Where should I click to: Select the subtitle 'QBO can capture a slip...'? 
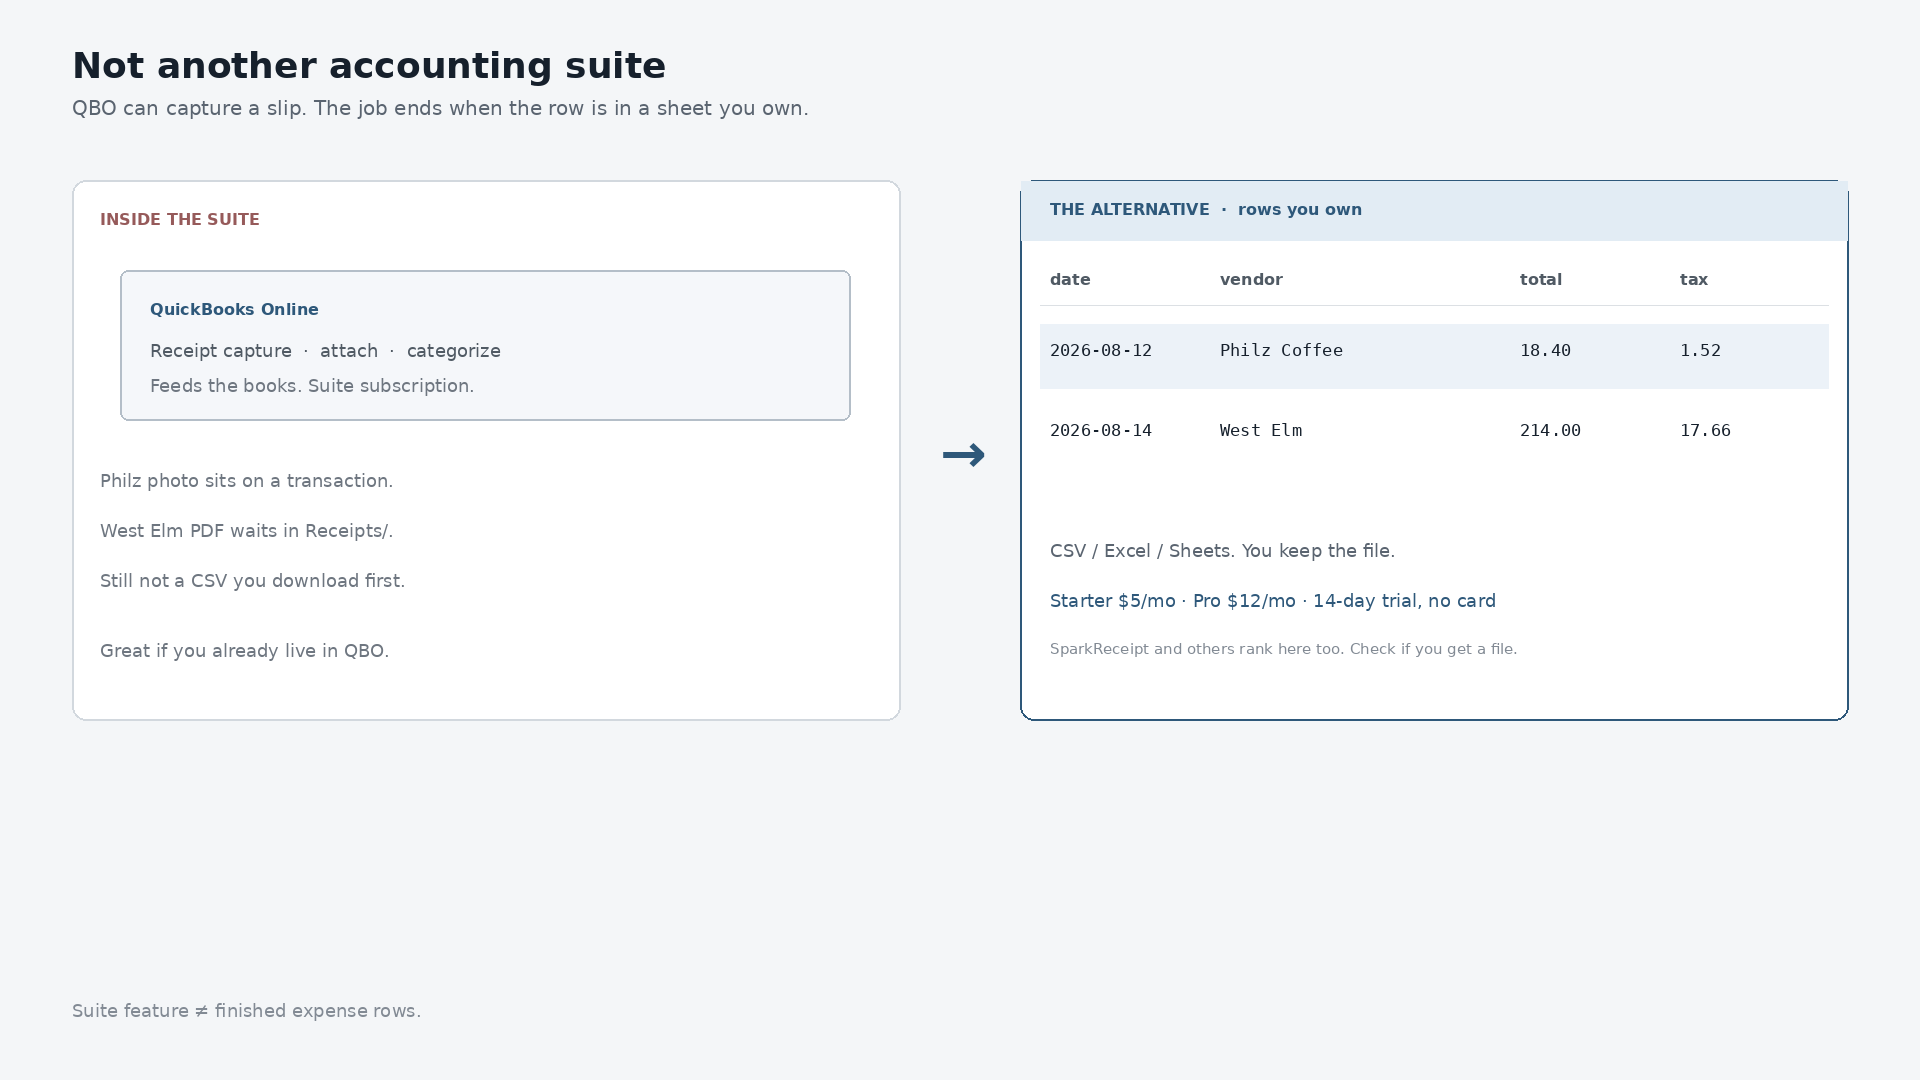[440, 108]
